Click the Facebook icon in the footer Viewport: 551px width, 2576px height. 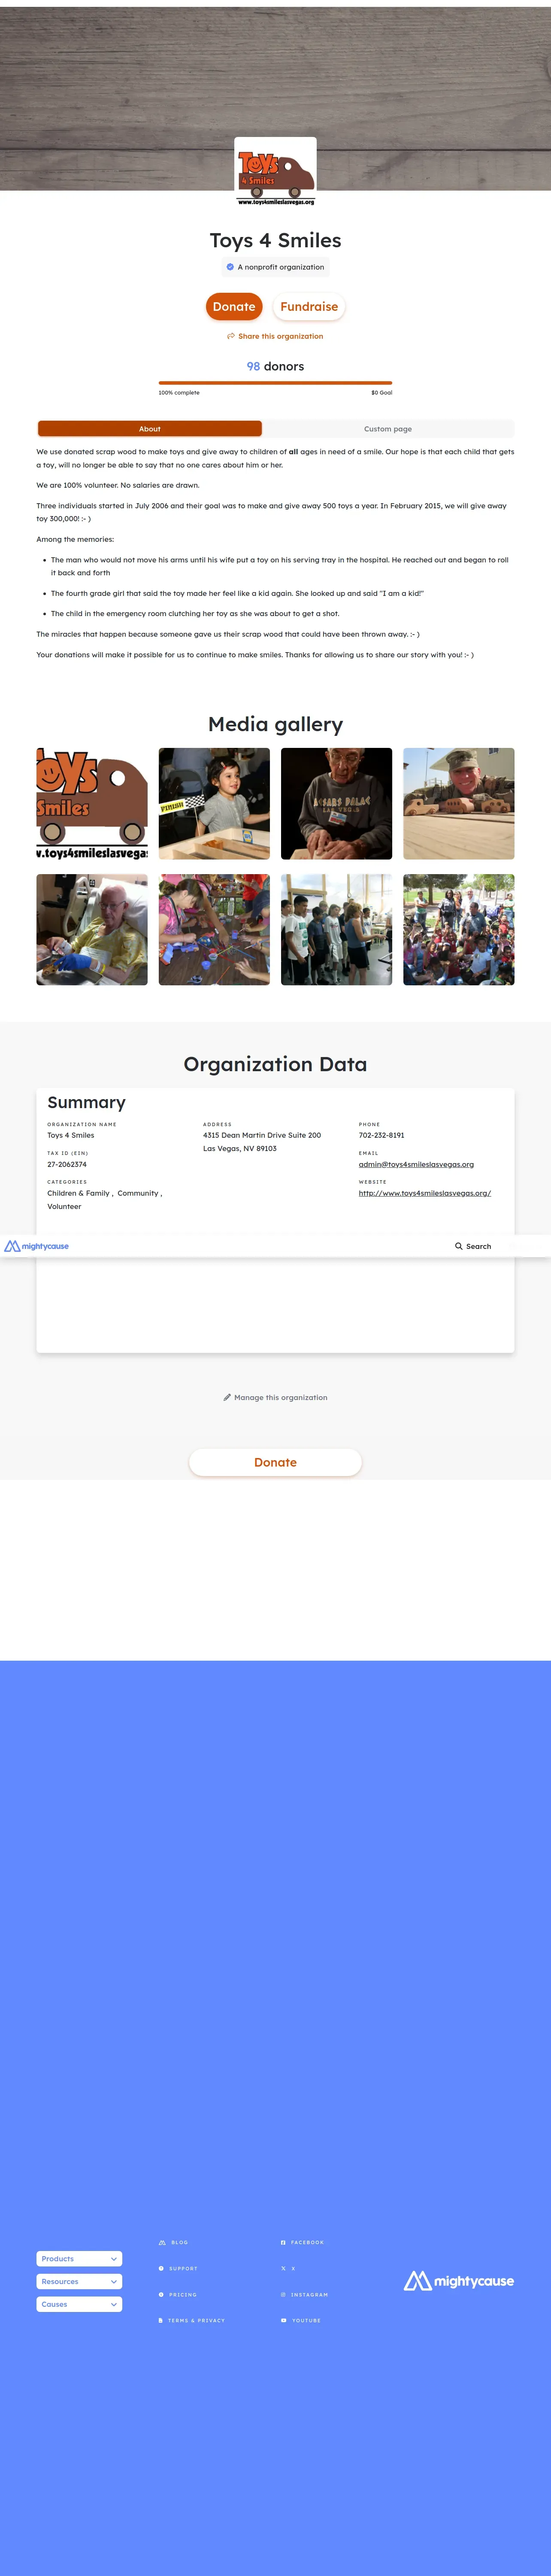tap(283, 2242)
